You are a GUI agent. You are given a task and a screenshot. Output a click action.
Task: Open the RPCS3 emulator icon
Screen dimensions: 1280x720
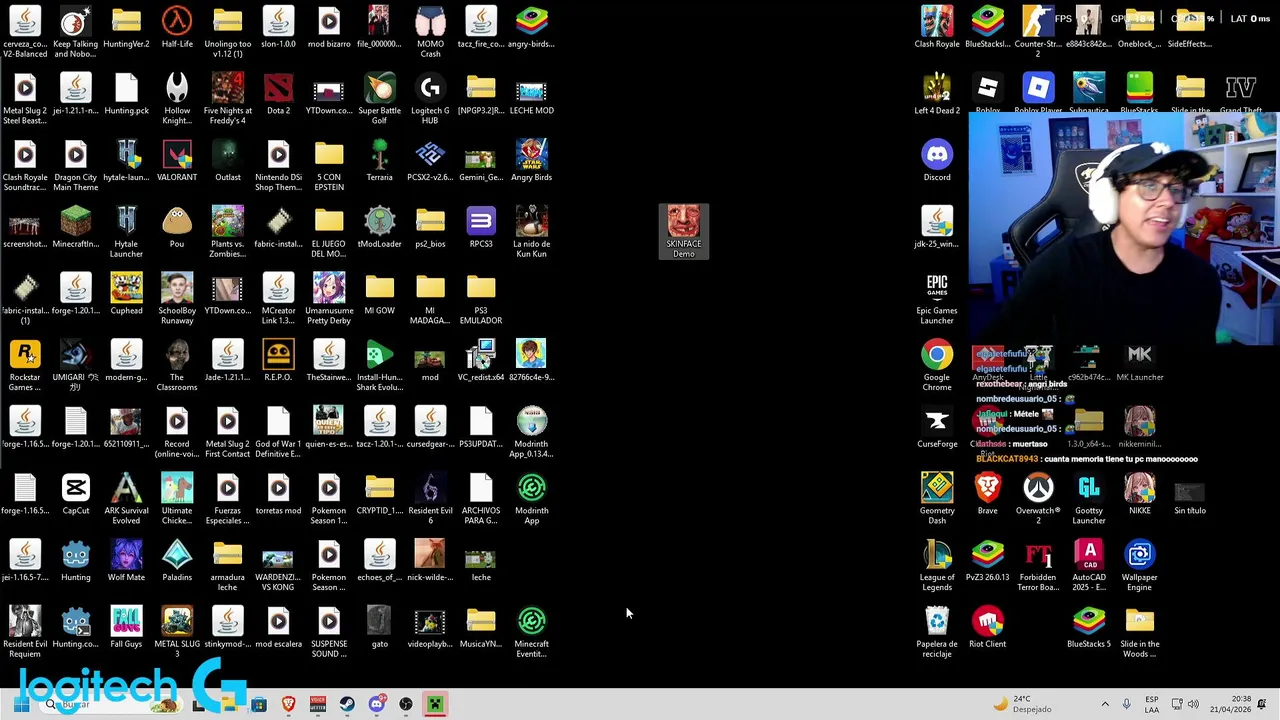tap(481, 228)
